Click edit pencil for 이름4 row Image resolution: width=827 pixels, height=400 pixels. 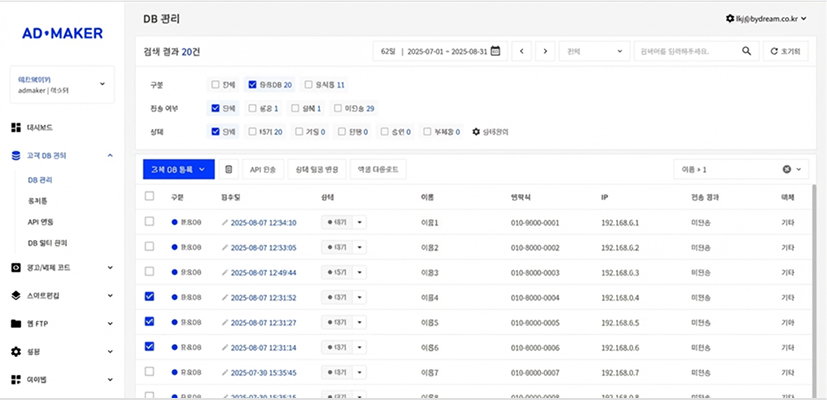[x=225, y=298]
